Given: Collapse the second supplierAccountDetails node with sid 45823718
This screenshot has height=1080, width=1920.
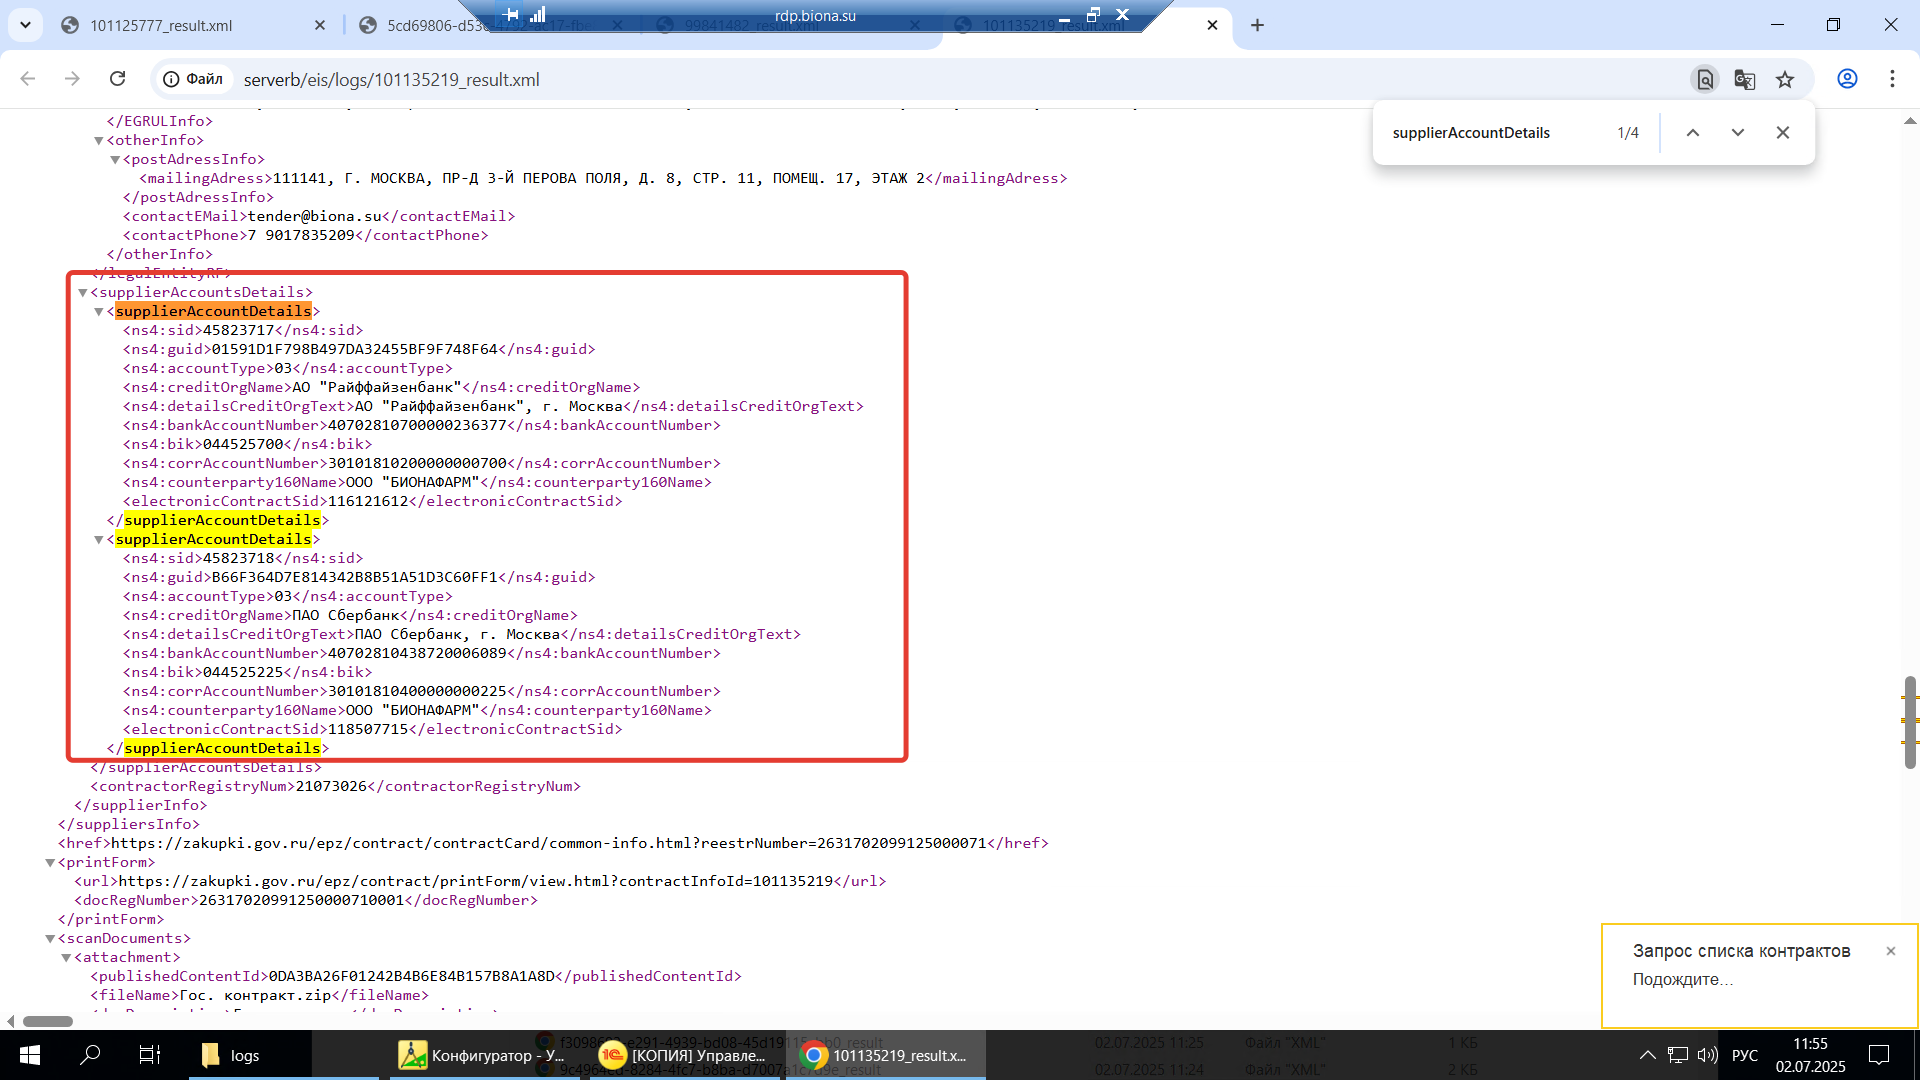Looking at the screenshot, I should point(99,540).
